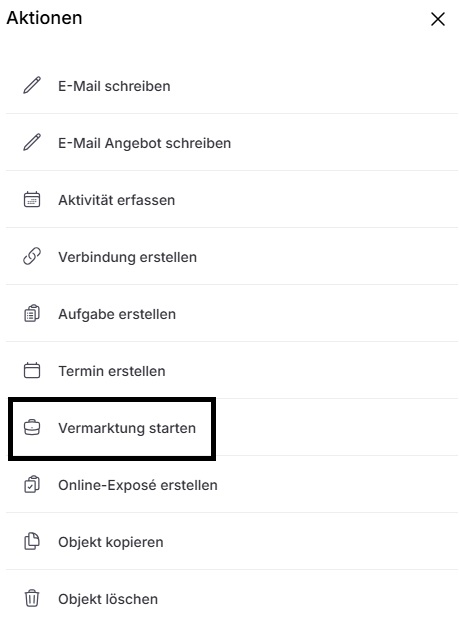Close the Aktionen panel
This screenshot has height=626, width=459.
click(438, 19)
